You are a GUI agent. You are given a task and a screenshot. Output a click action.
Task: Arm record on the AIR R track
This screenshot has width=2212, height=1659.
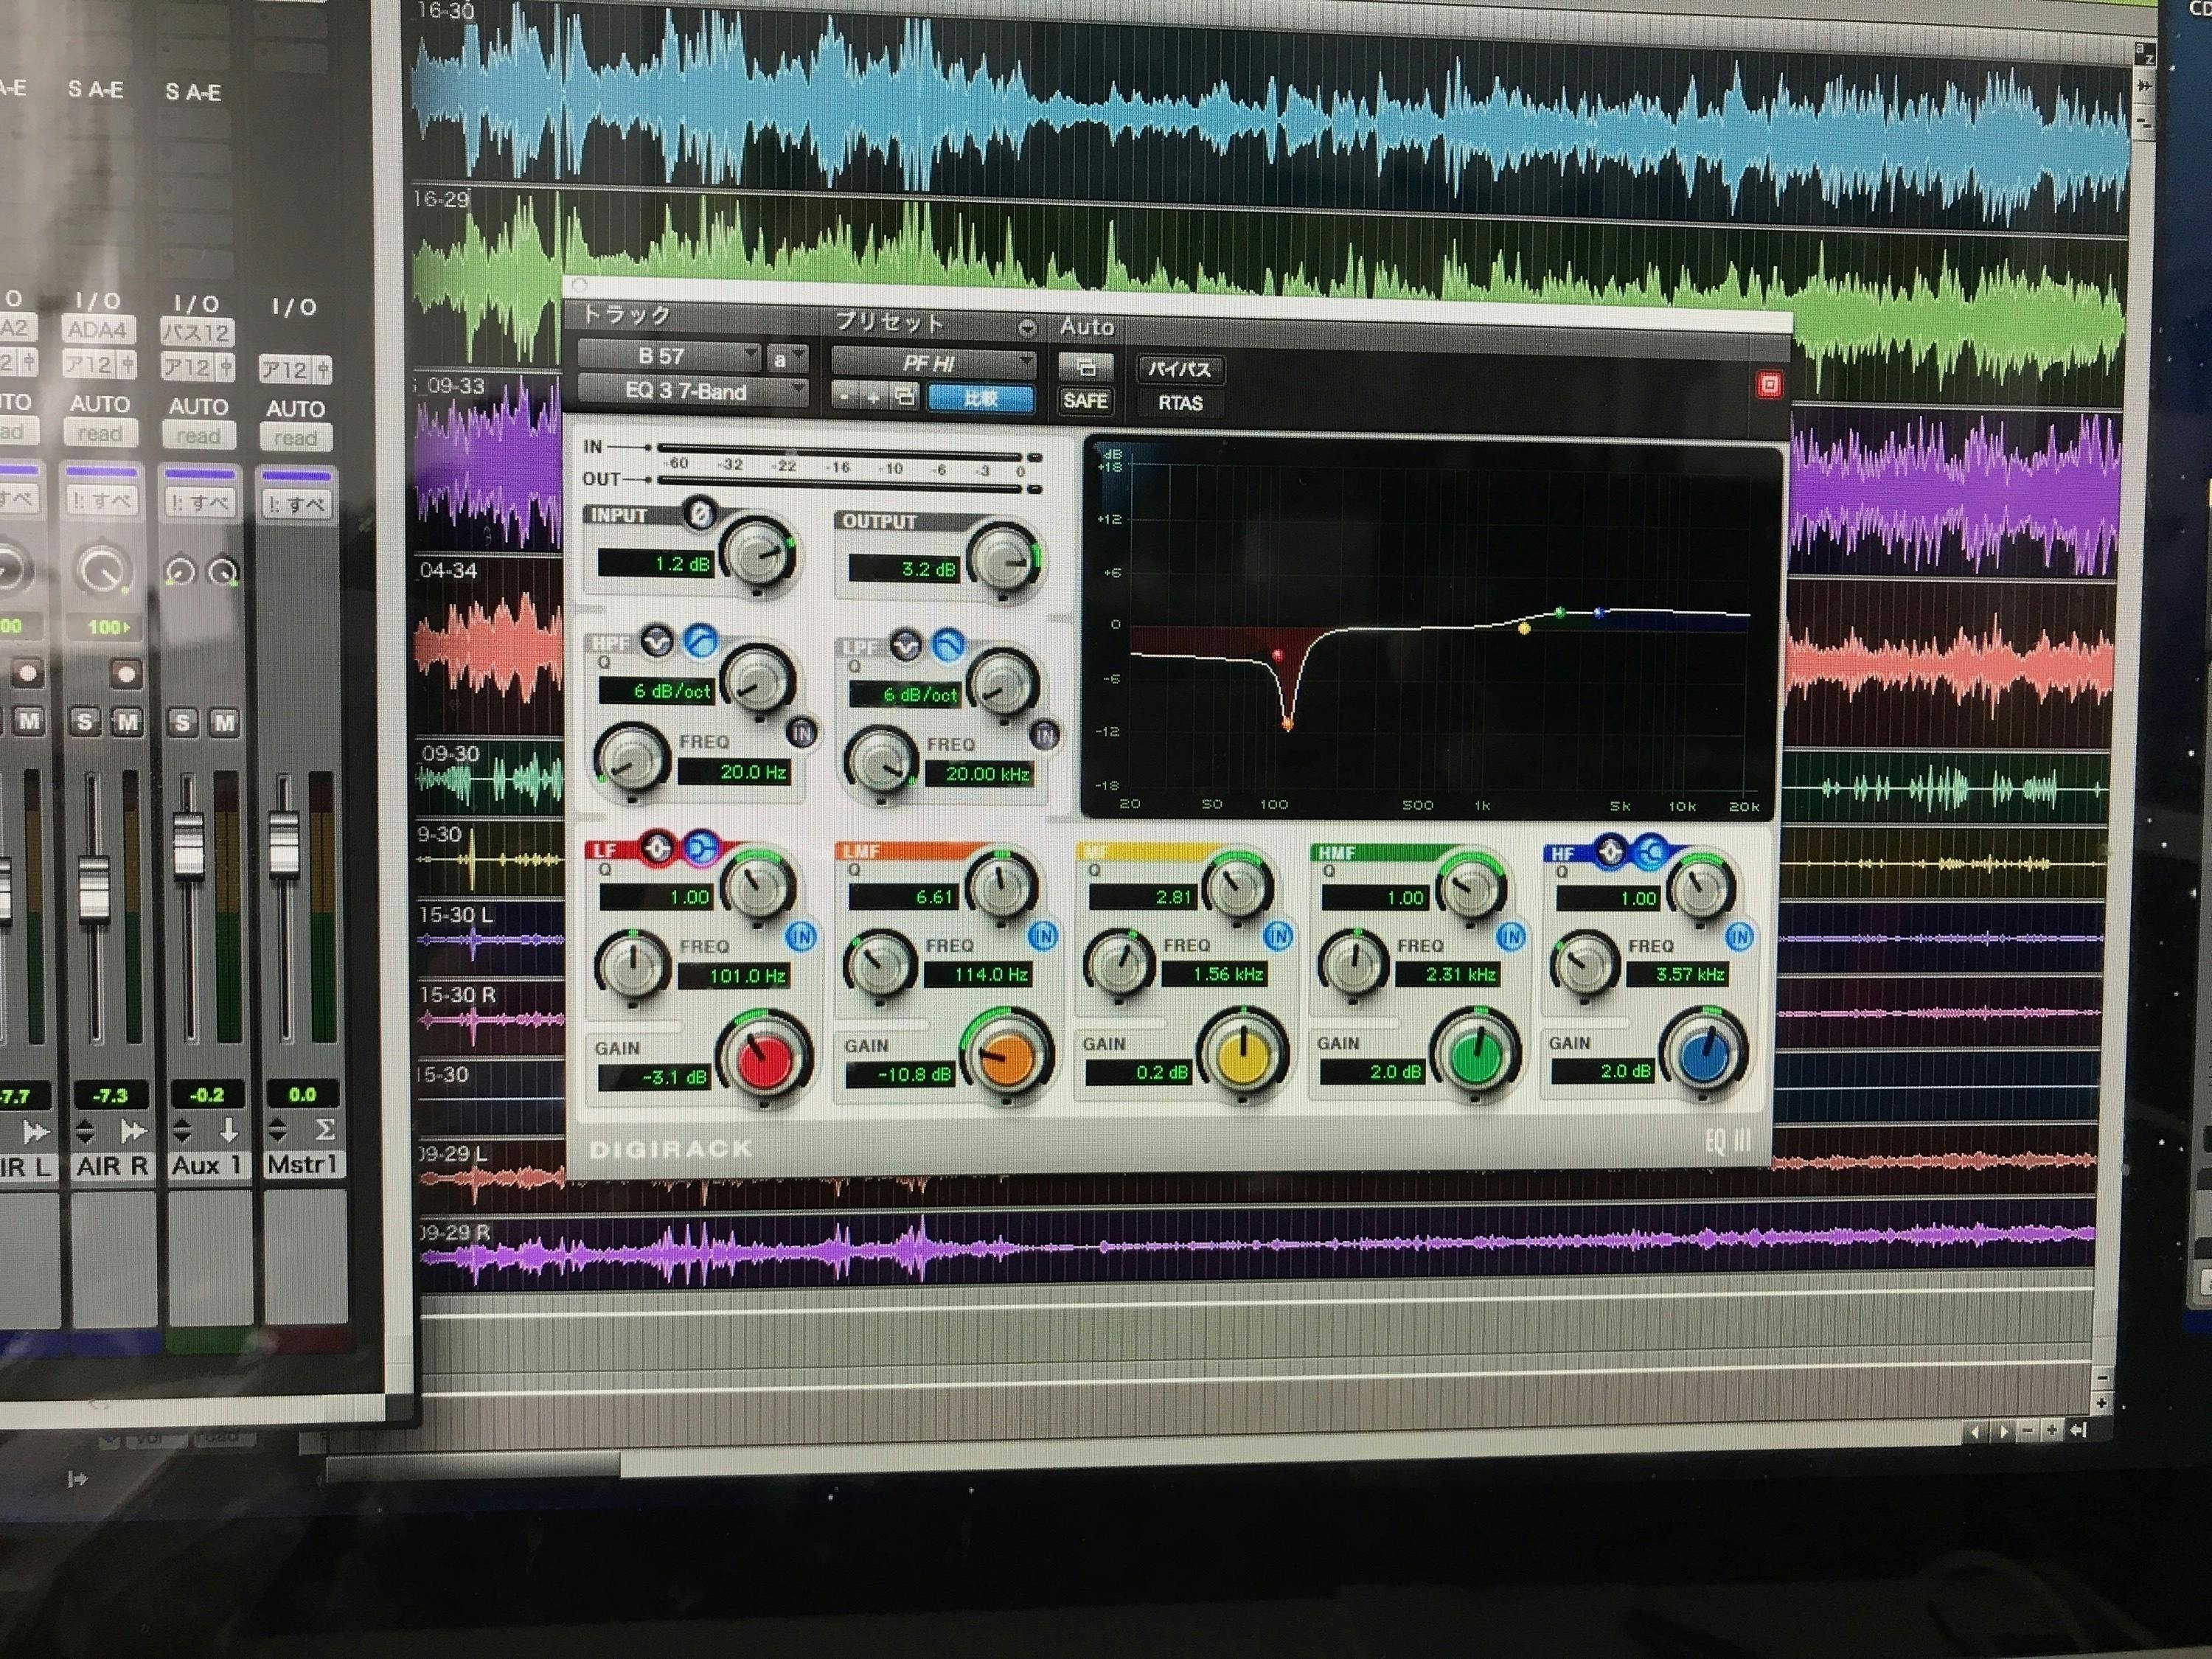pyautogui.click(x=125, y=675)
